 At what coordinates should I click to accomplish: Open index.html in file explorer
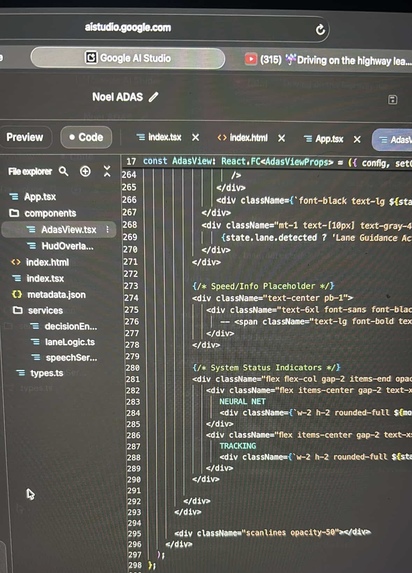[47, 262]
